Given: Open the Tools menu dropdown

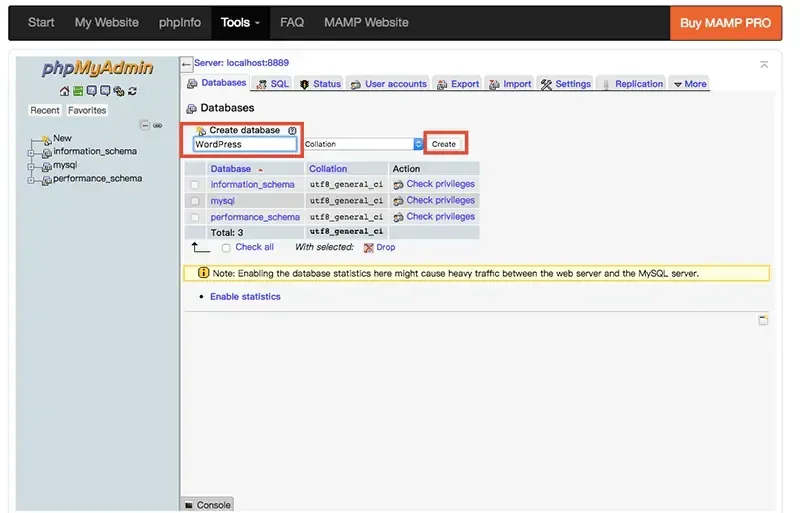Looking at the screenshot, I should coord(240,22).
